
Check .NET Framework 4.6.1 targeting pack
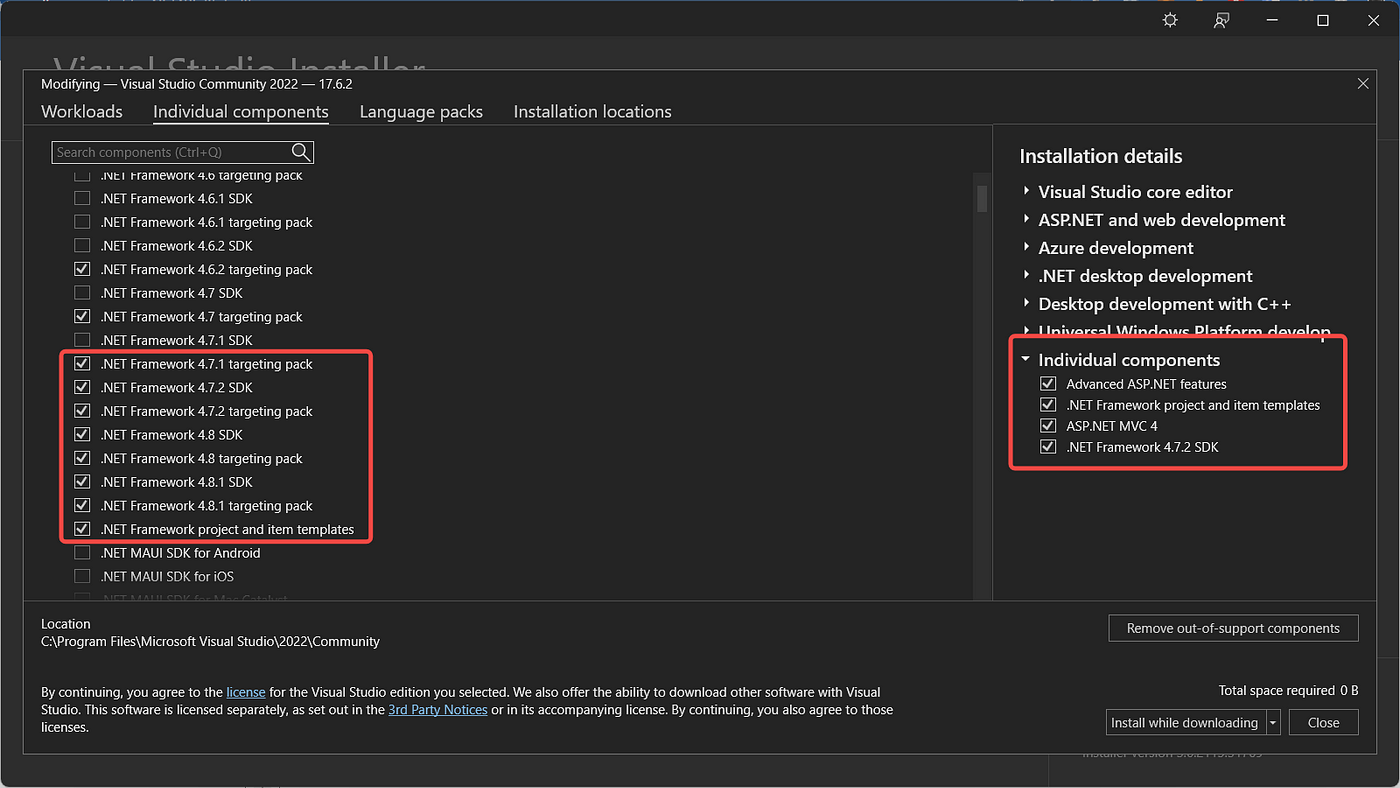tap(82, 222)
